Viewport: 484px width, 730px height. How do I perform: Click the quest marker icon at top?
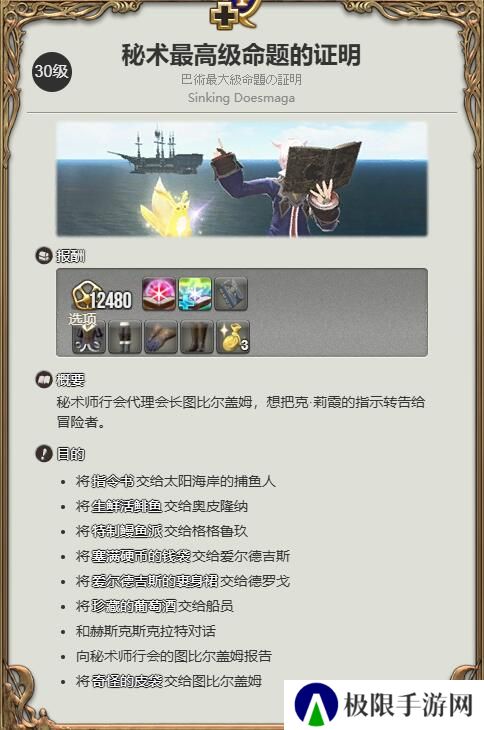(232, 14)
